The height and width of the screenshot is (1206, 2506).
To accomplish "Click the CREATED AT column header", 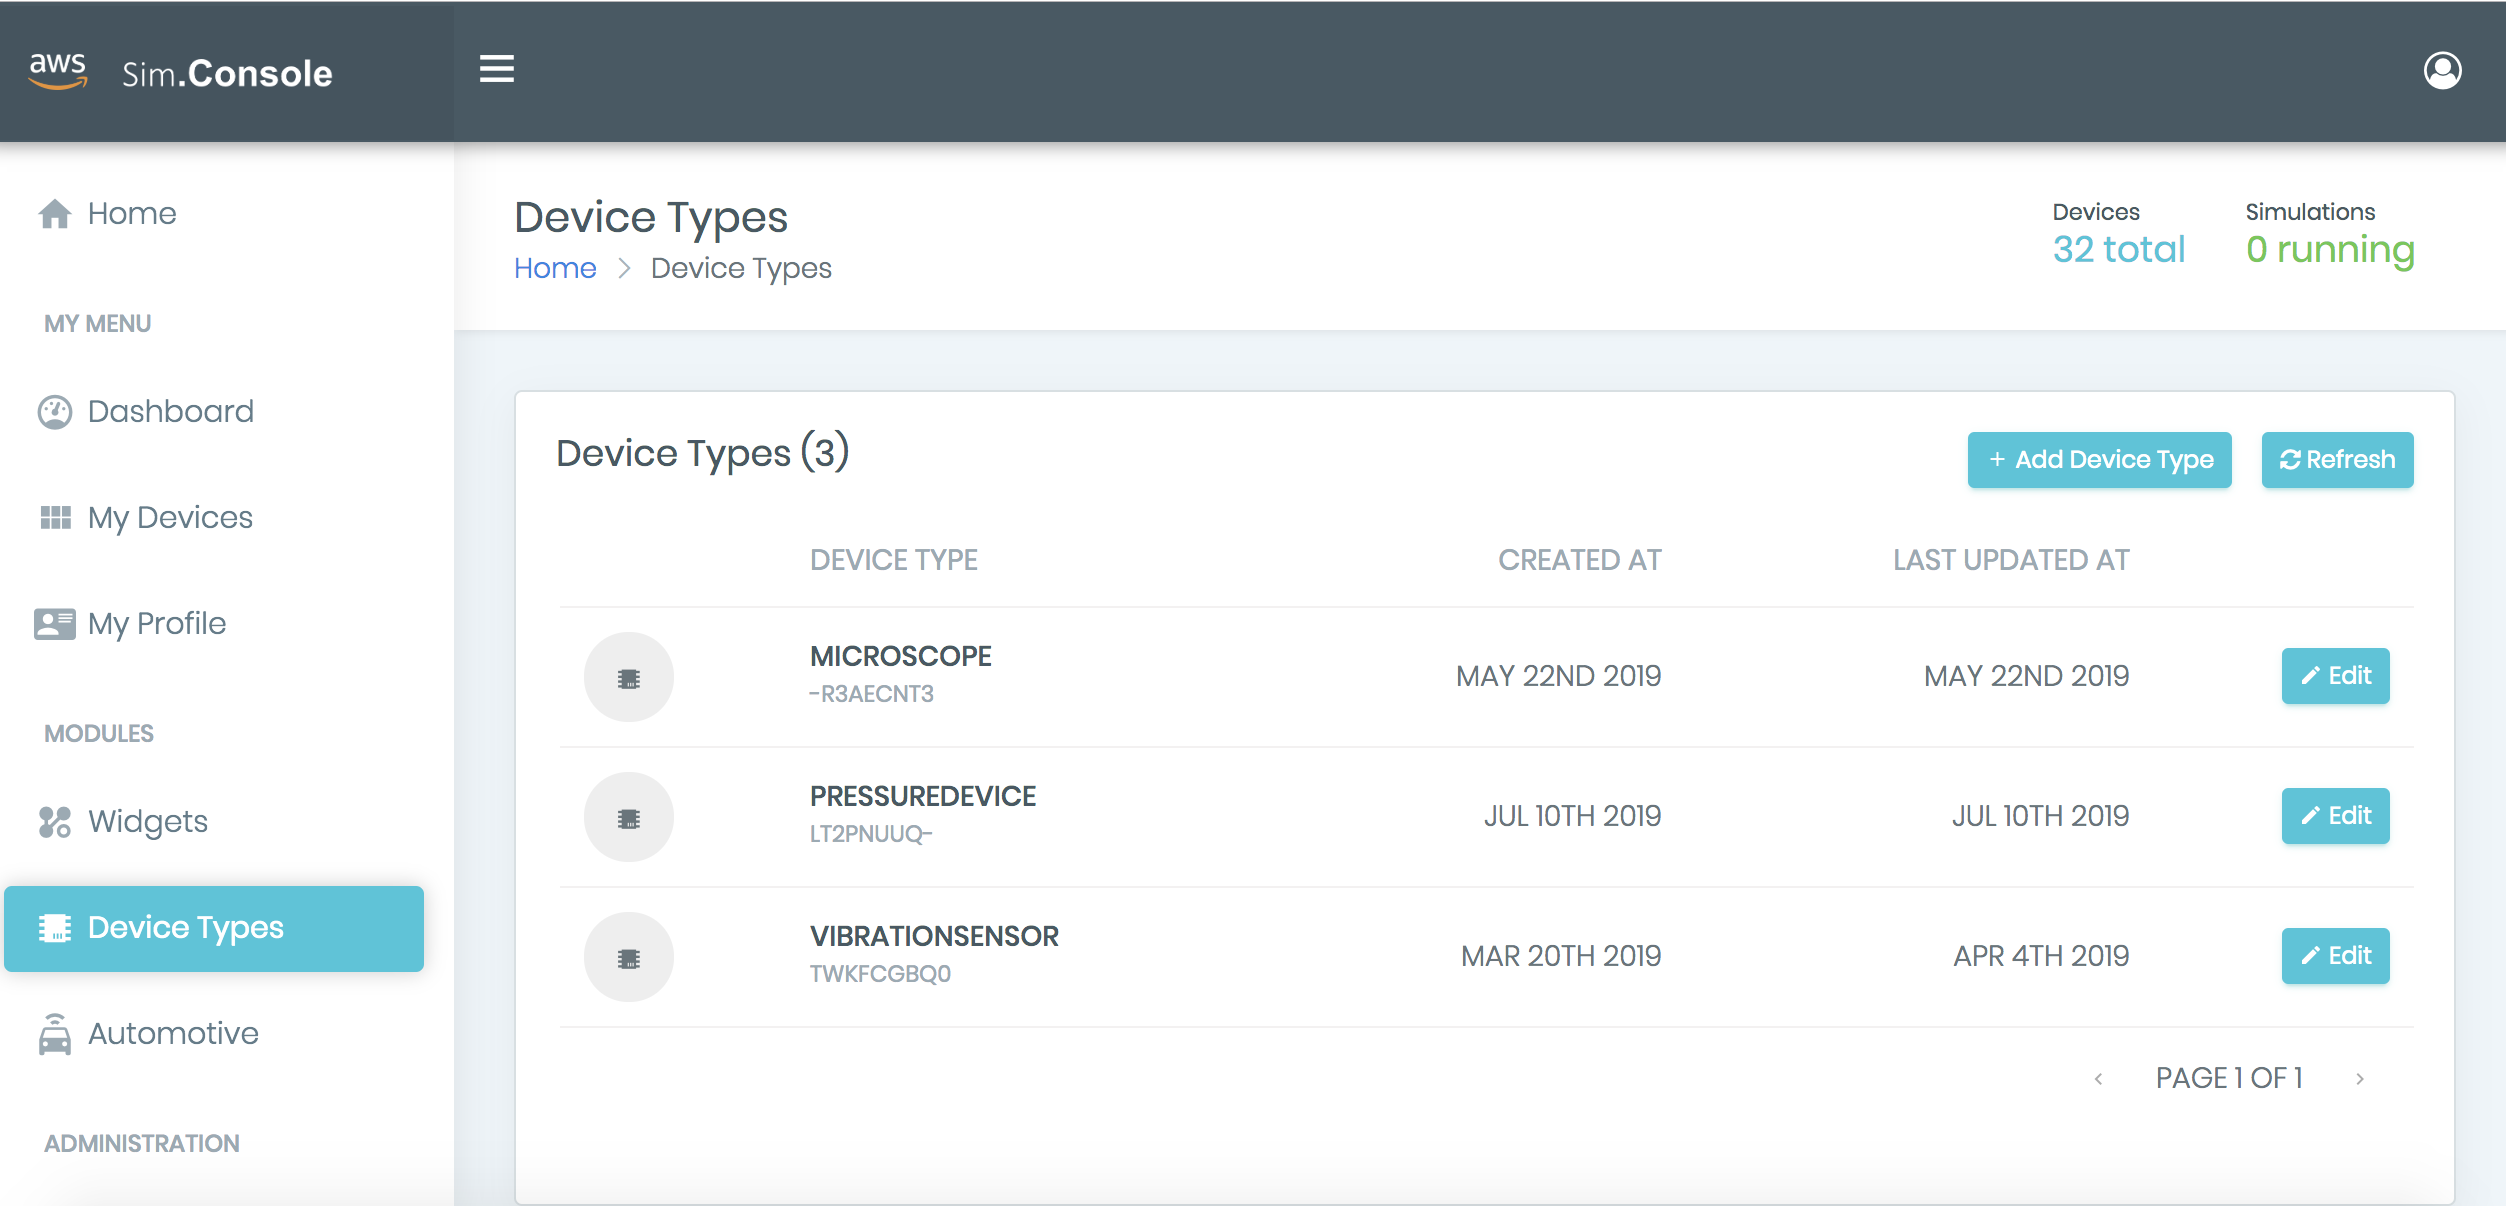I will coord(1580,560).
